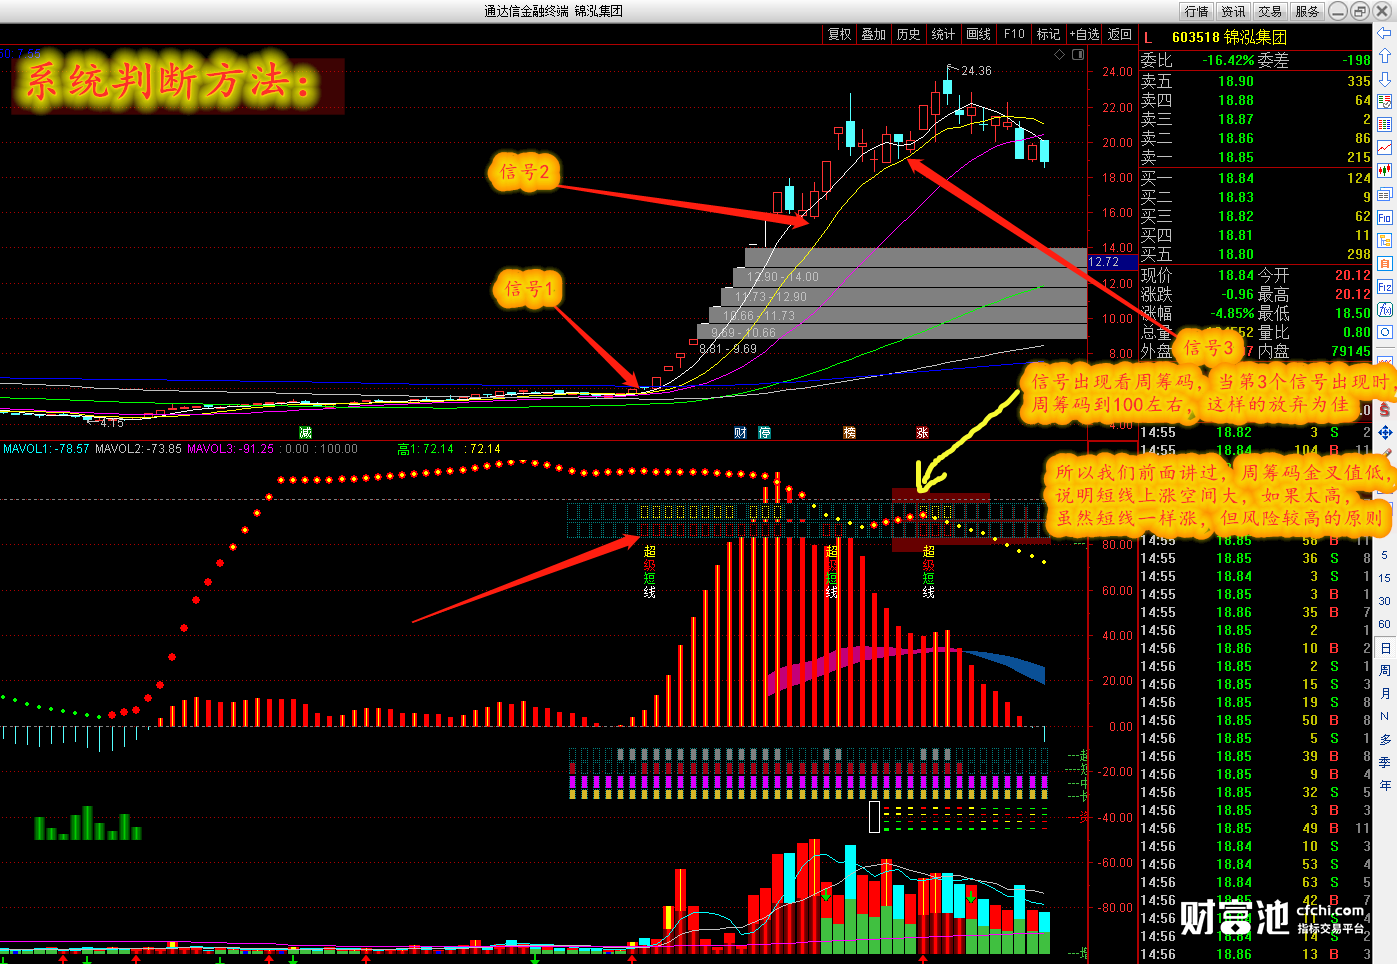
Task: Click the 历史 history button
Action: pos(909,34)
